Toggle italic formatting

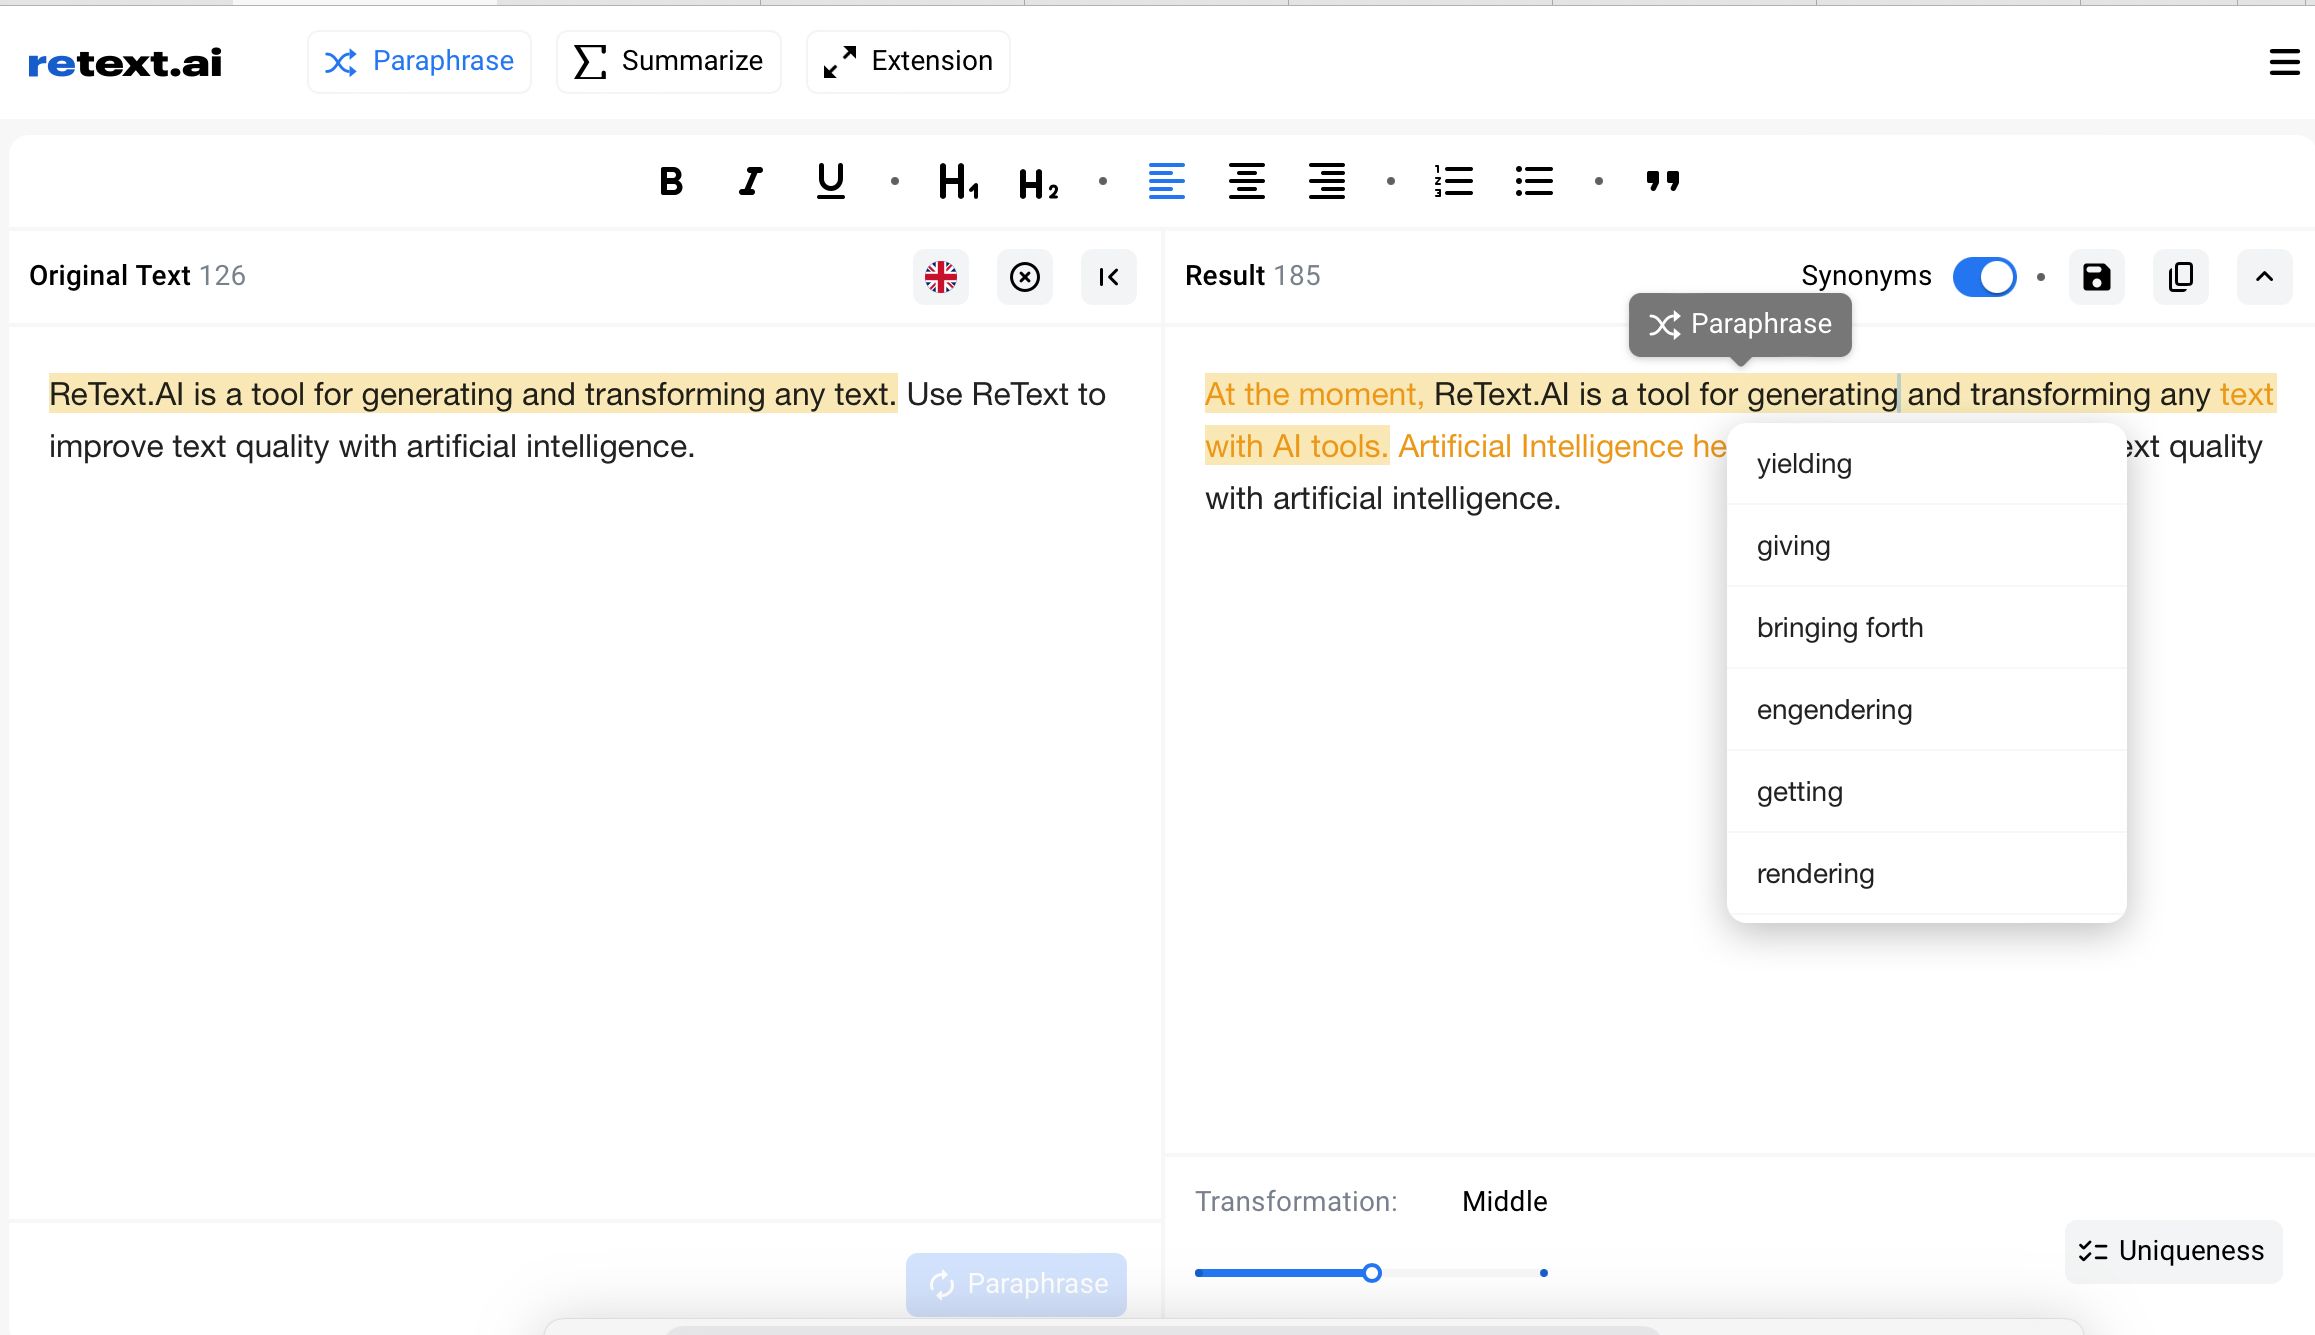[x=751, y=181]
